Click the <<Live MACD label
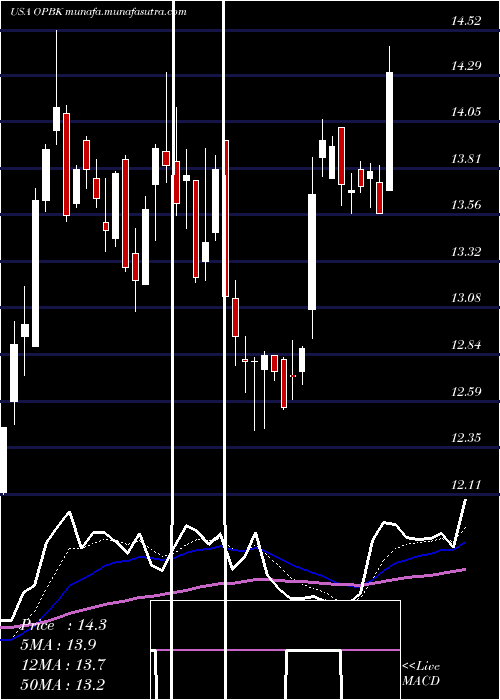Viewport: 500px width, 700px height. point(421,673)
